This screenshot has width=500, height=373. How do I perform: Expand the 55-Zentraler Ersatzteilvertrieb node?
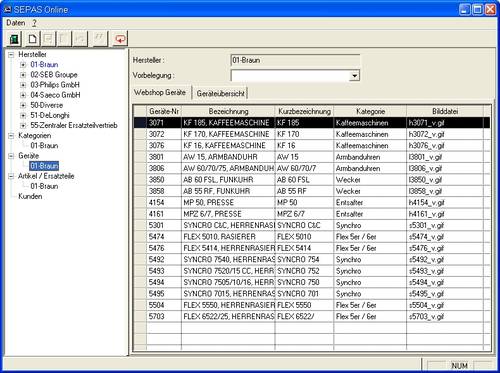pos(23,125)
